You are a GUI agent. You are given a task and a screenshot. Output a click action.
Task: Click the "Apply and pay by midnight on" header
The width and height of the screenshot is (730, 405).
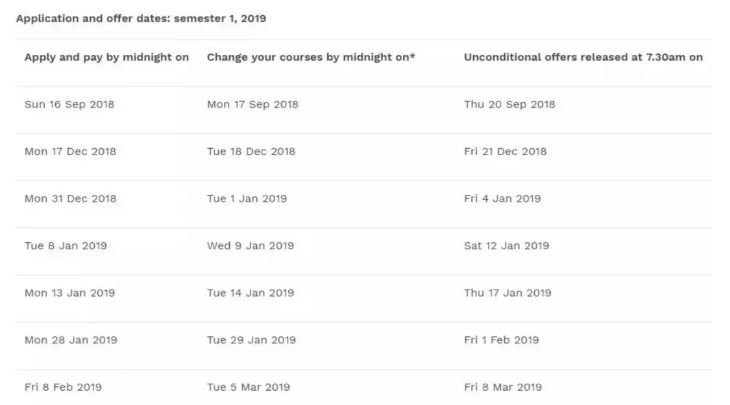click(x=107, y=57)
